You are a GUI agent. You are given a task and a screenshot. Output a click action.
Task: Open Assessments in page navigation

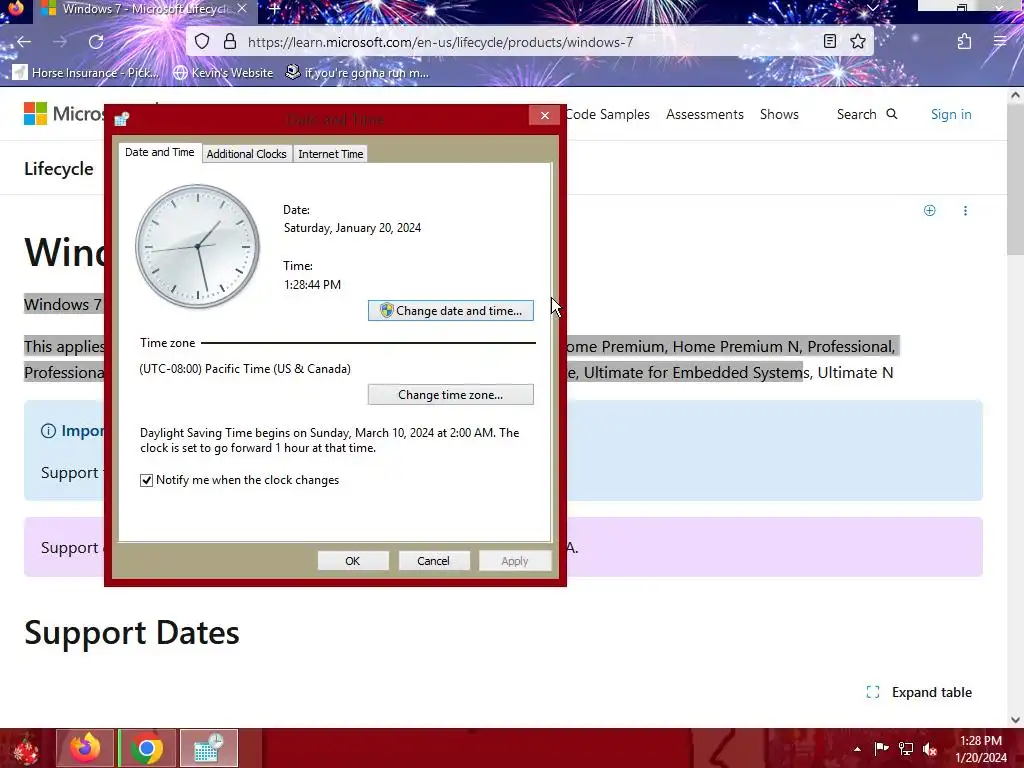(705, 114)
